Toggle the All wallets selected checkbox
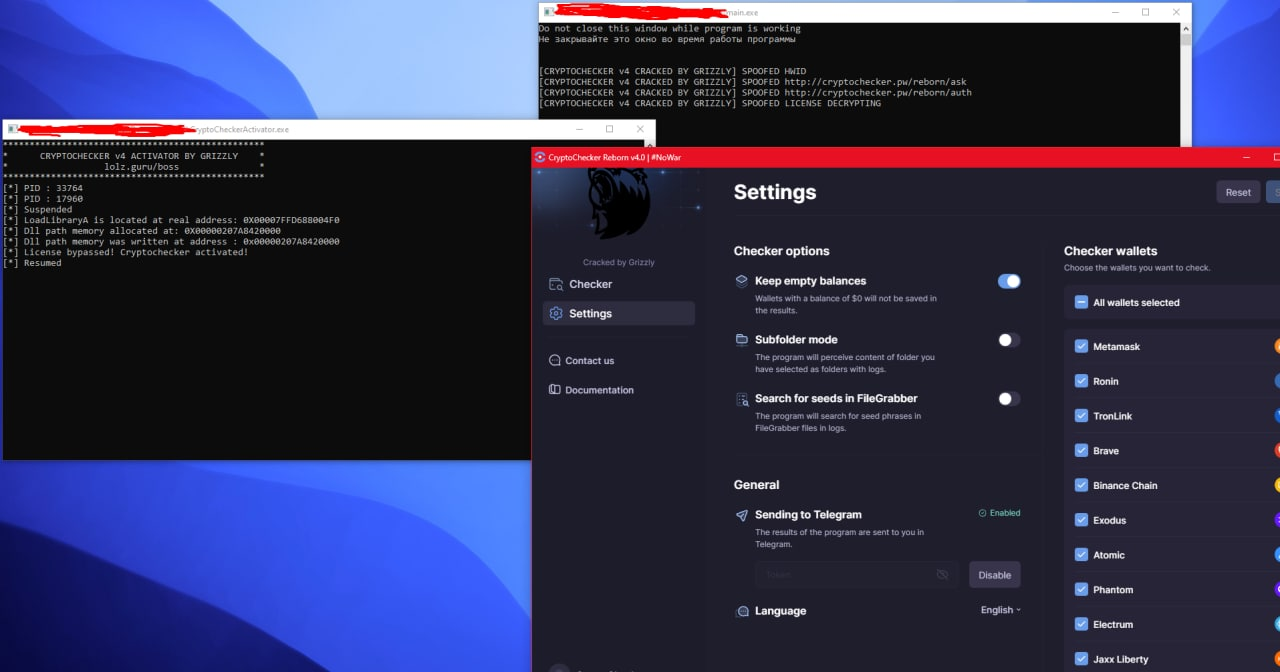 tap(1081, 302)
